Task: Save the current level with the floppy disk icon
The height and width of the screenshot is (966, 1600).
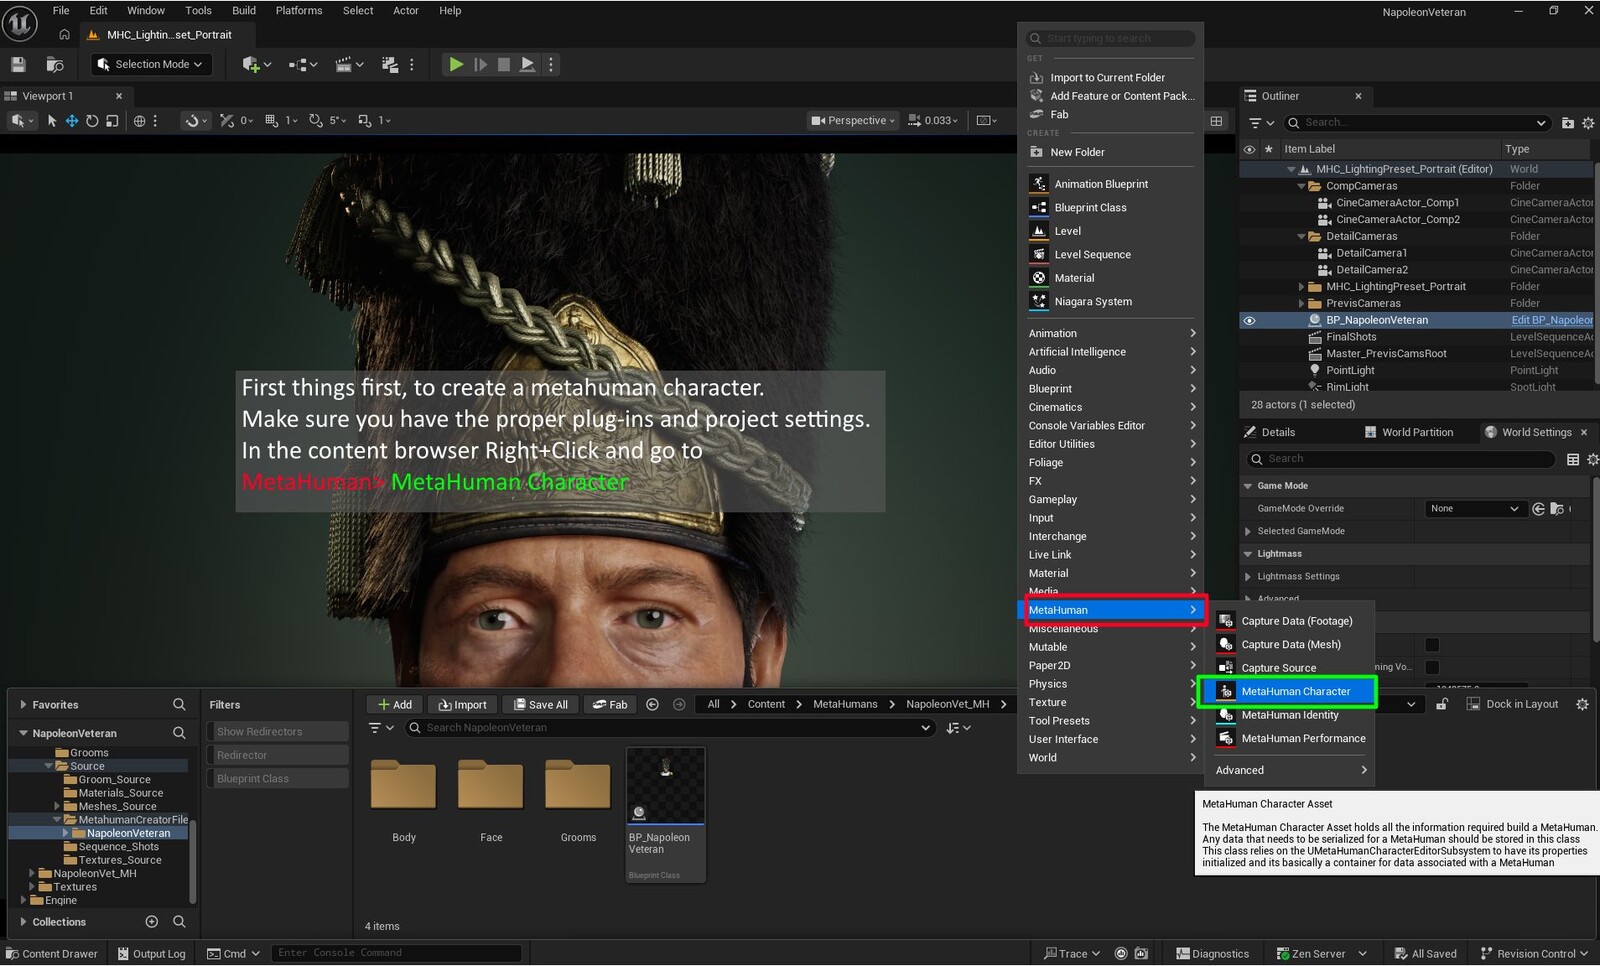Action: pyautogui.click(x=18, y=64)
